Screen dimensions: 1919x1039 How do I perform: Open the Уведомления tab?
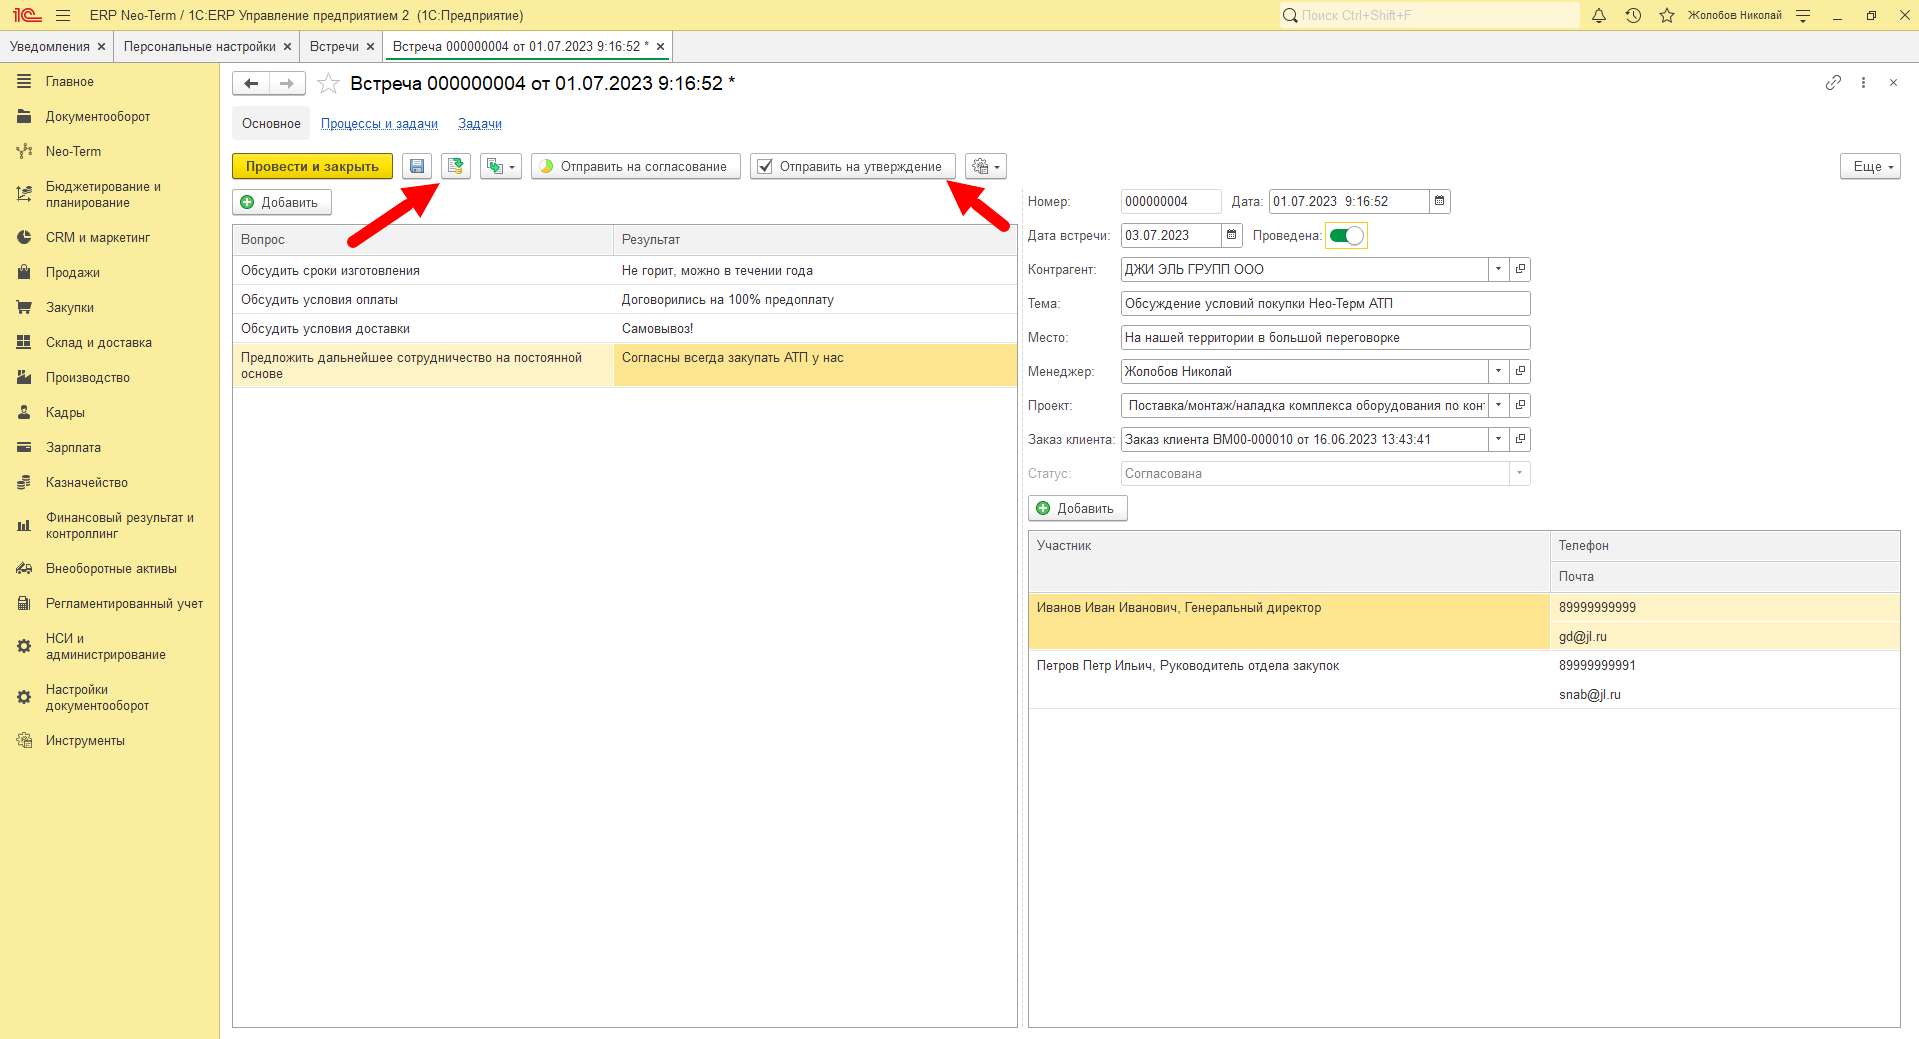pyautogui.click(x=50, y=46)
